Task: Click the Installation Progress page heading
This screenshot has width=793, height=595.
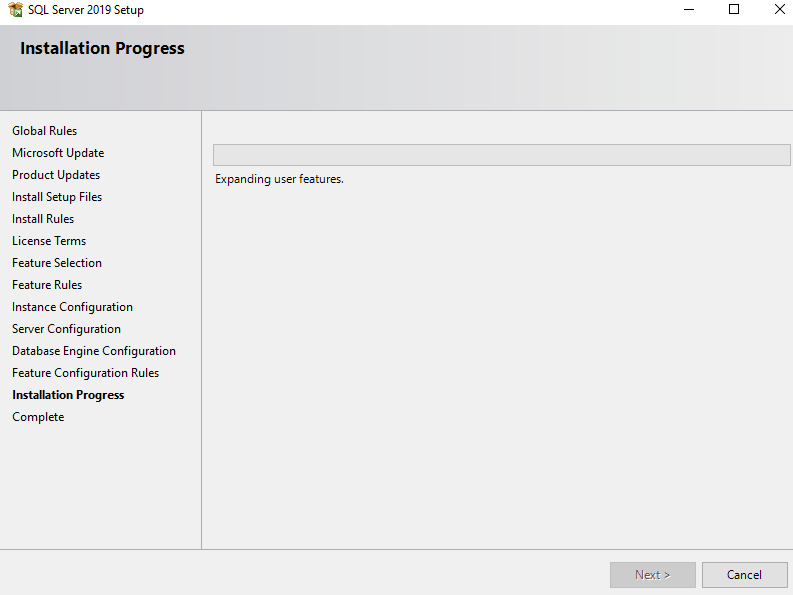Action: click(x=102, y=49)
